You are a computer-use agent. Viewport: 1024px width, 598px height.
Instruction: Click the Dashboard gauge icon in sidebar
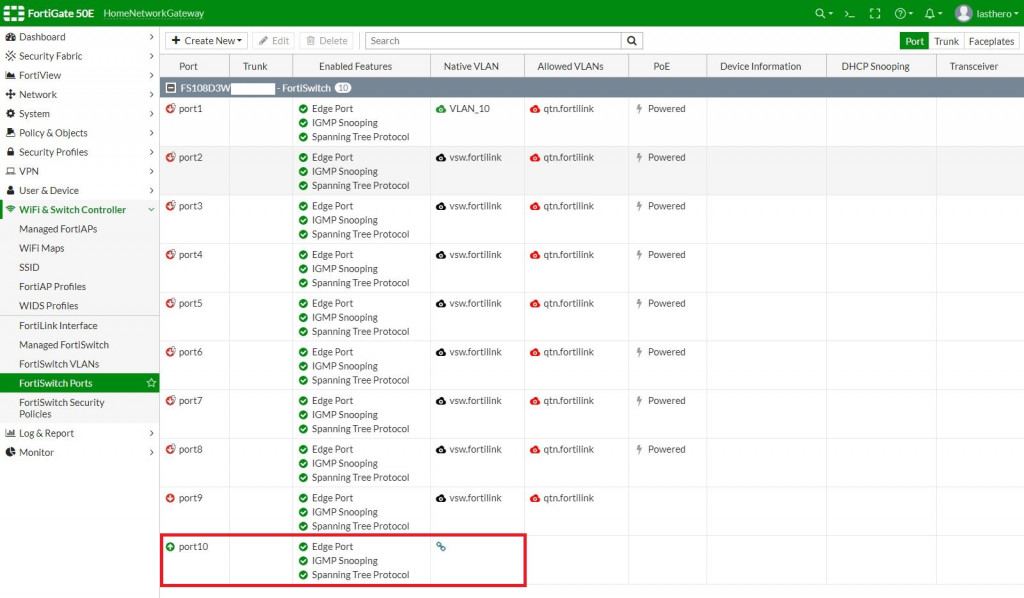[10, 37]
